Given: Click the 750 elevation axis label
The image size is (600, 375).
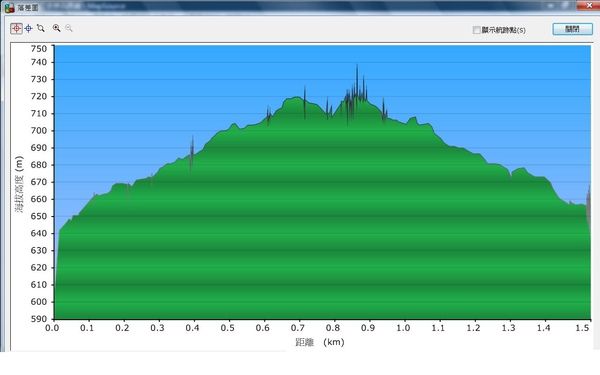Looking at the screenshot, I should tap(39, 49).
